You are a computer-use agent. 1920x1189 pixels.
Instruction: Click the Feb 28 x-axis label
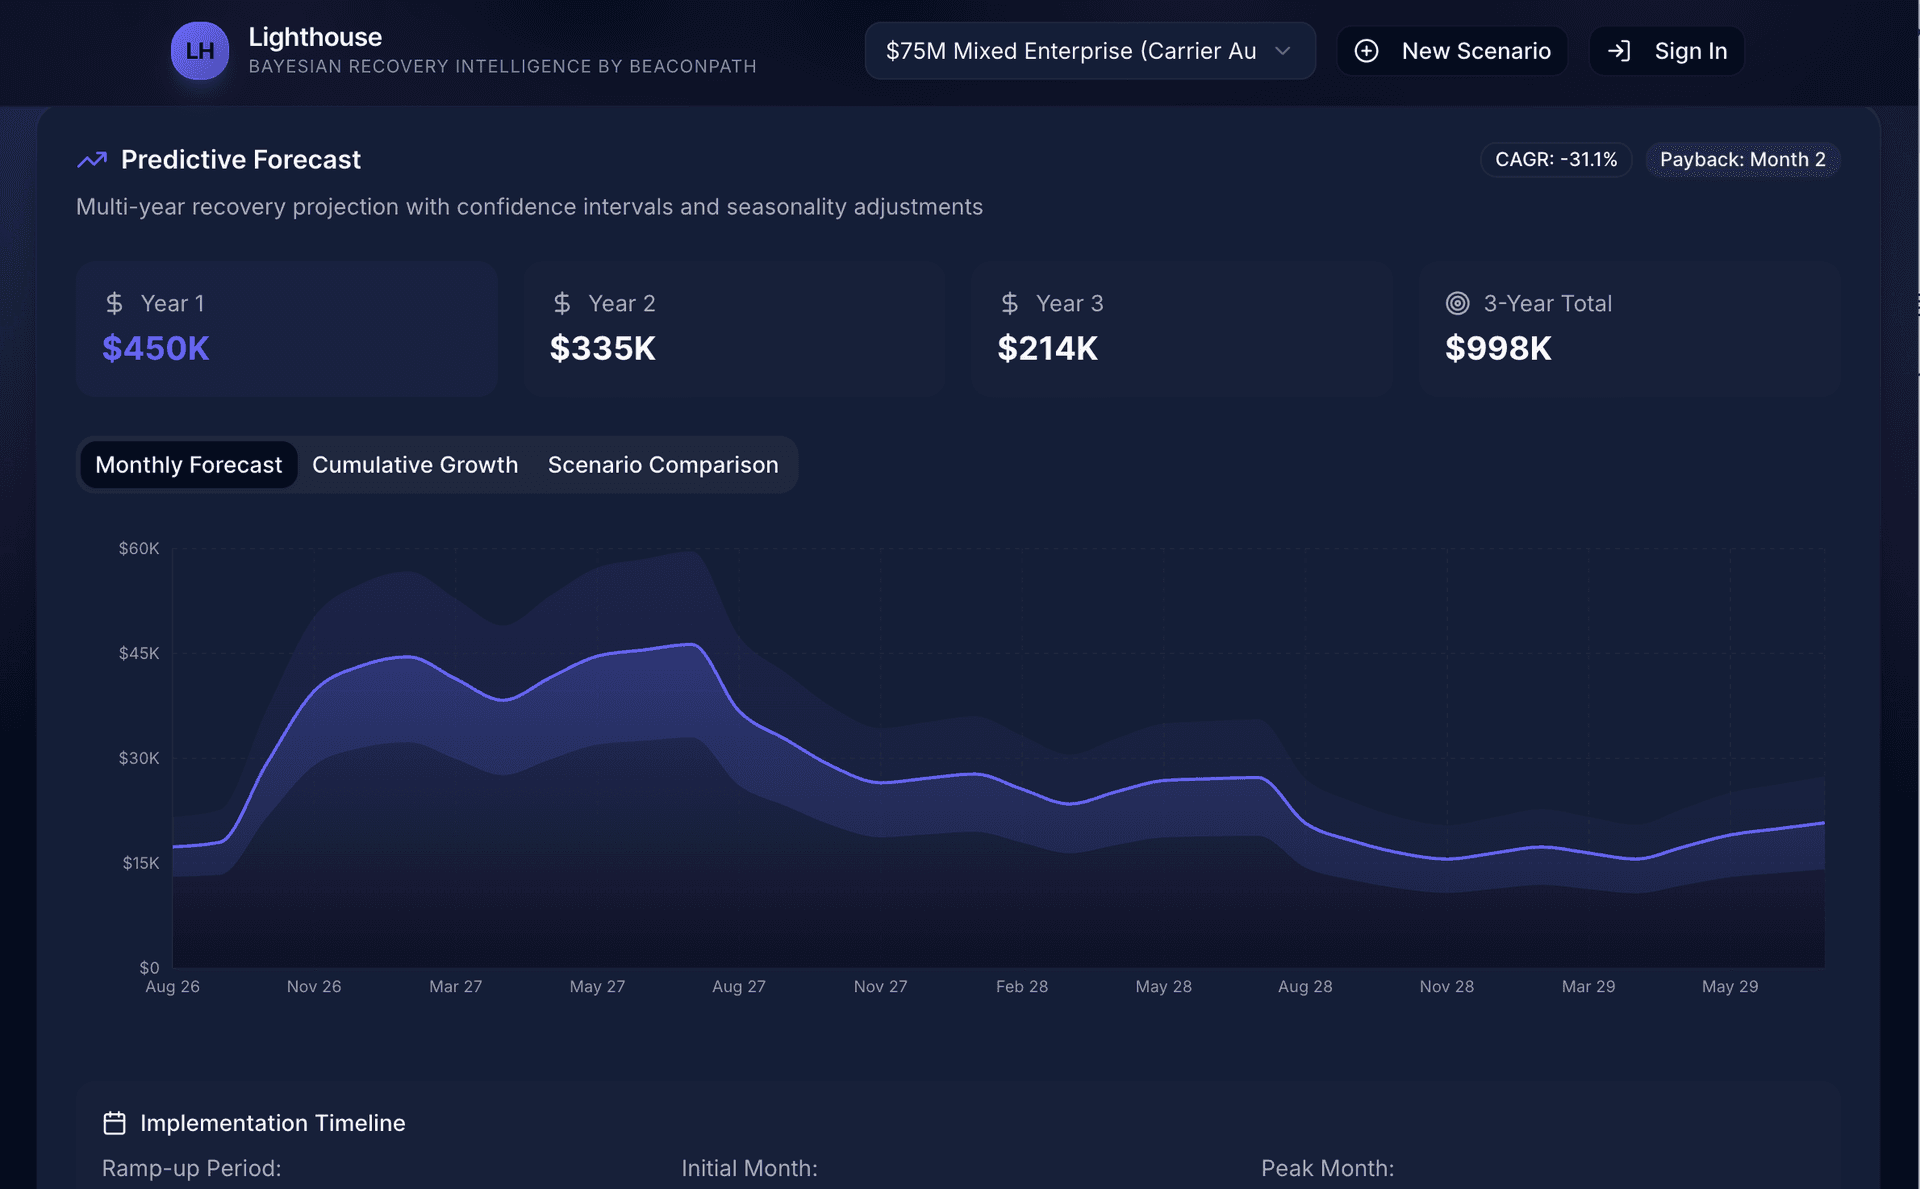click(x=1022, y=987)
